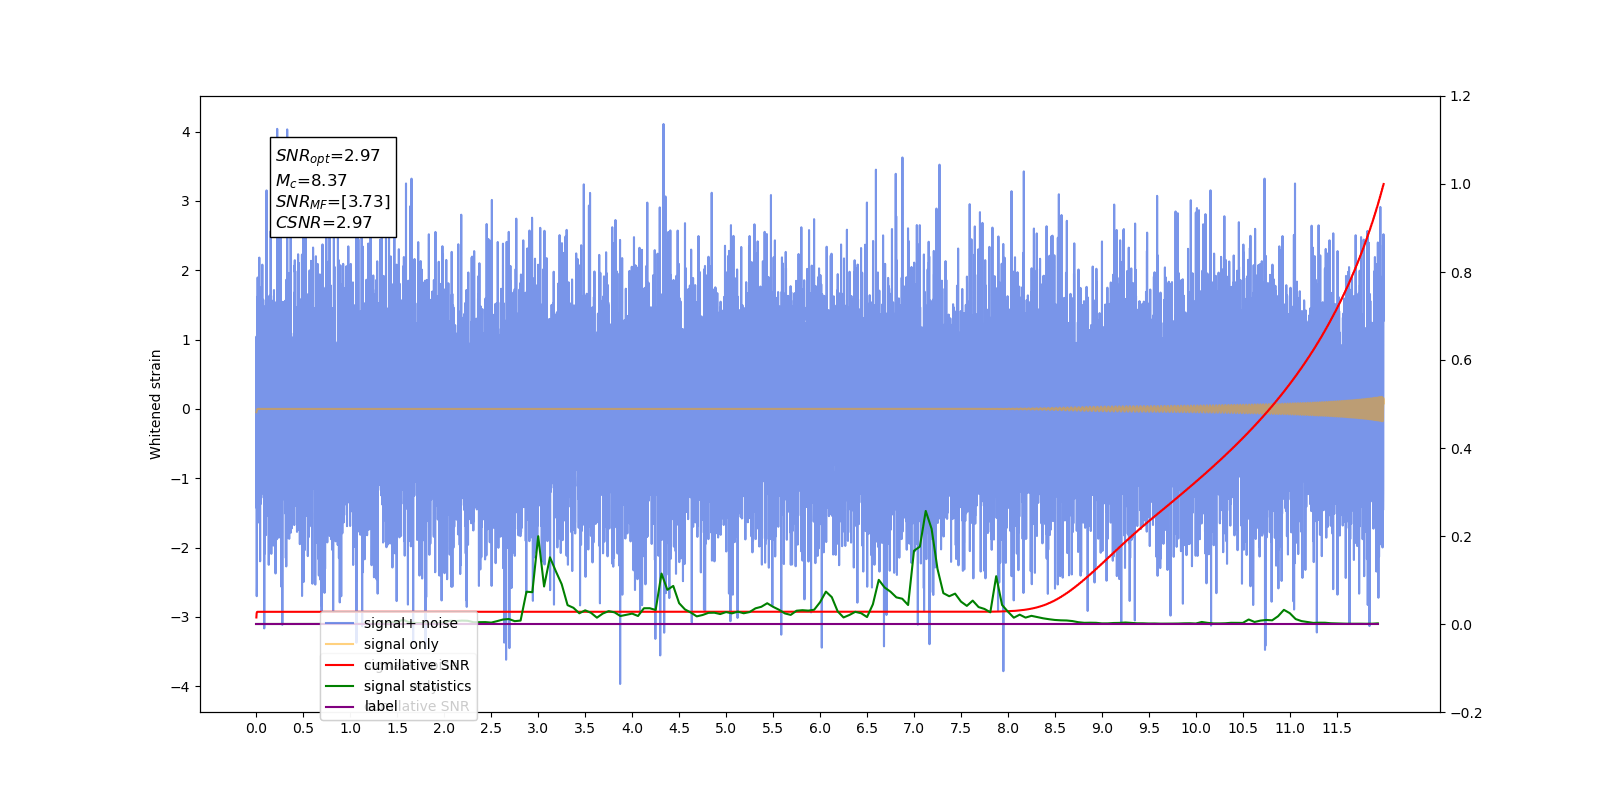
Task: Click the SNRopt=2.97 annotation line
Action: [x=328, y=157]
